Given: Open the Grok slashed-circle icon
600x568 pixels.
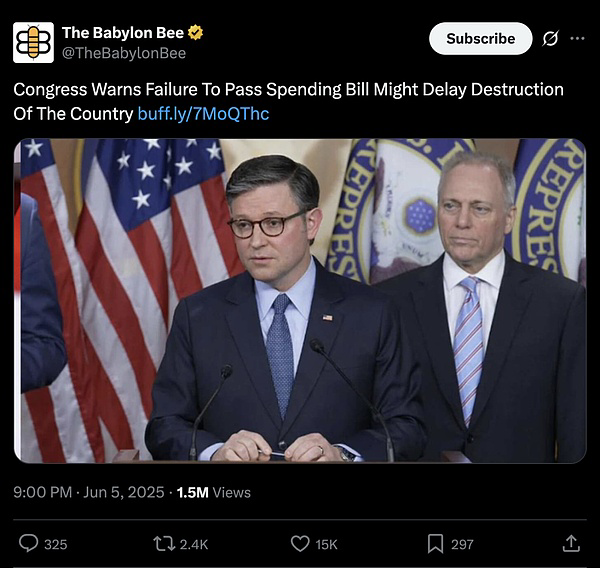Looking at the screenshot, I should pyautogui.click(x=551, y=38).
